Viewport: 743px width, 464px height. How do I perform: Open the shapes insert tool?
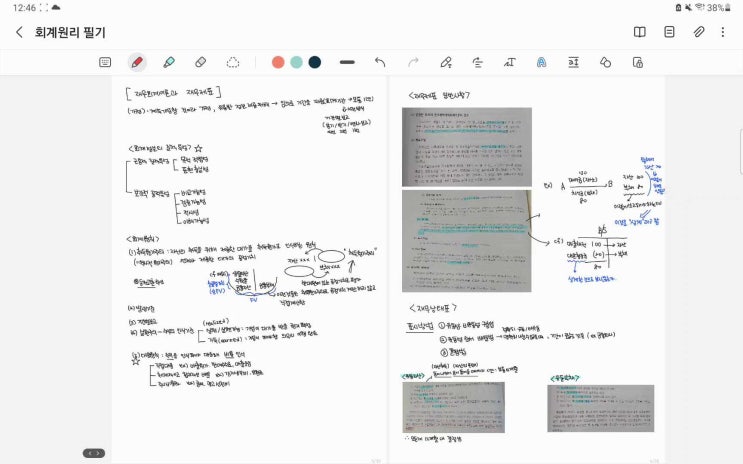point(605,62)
